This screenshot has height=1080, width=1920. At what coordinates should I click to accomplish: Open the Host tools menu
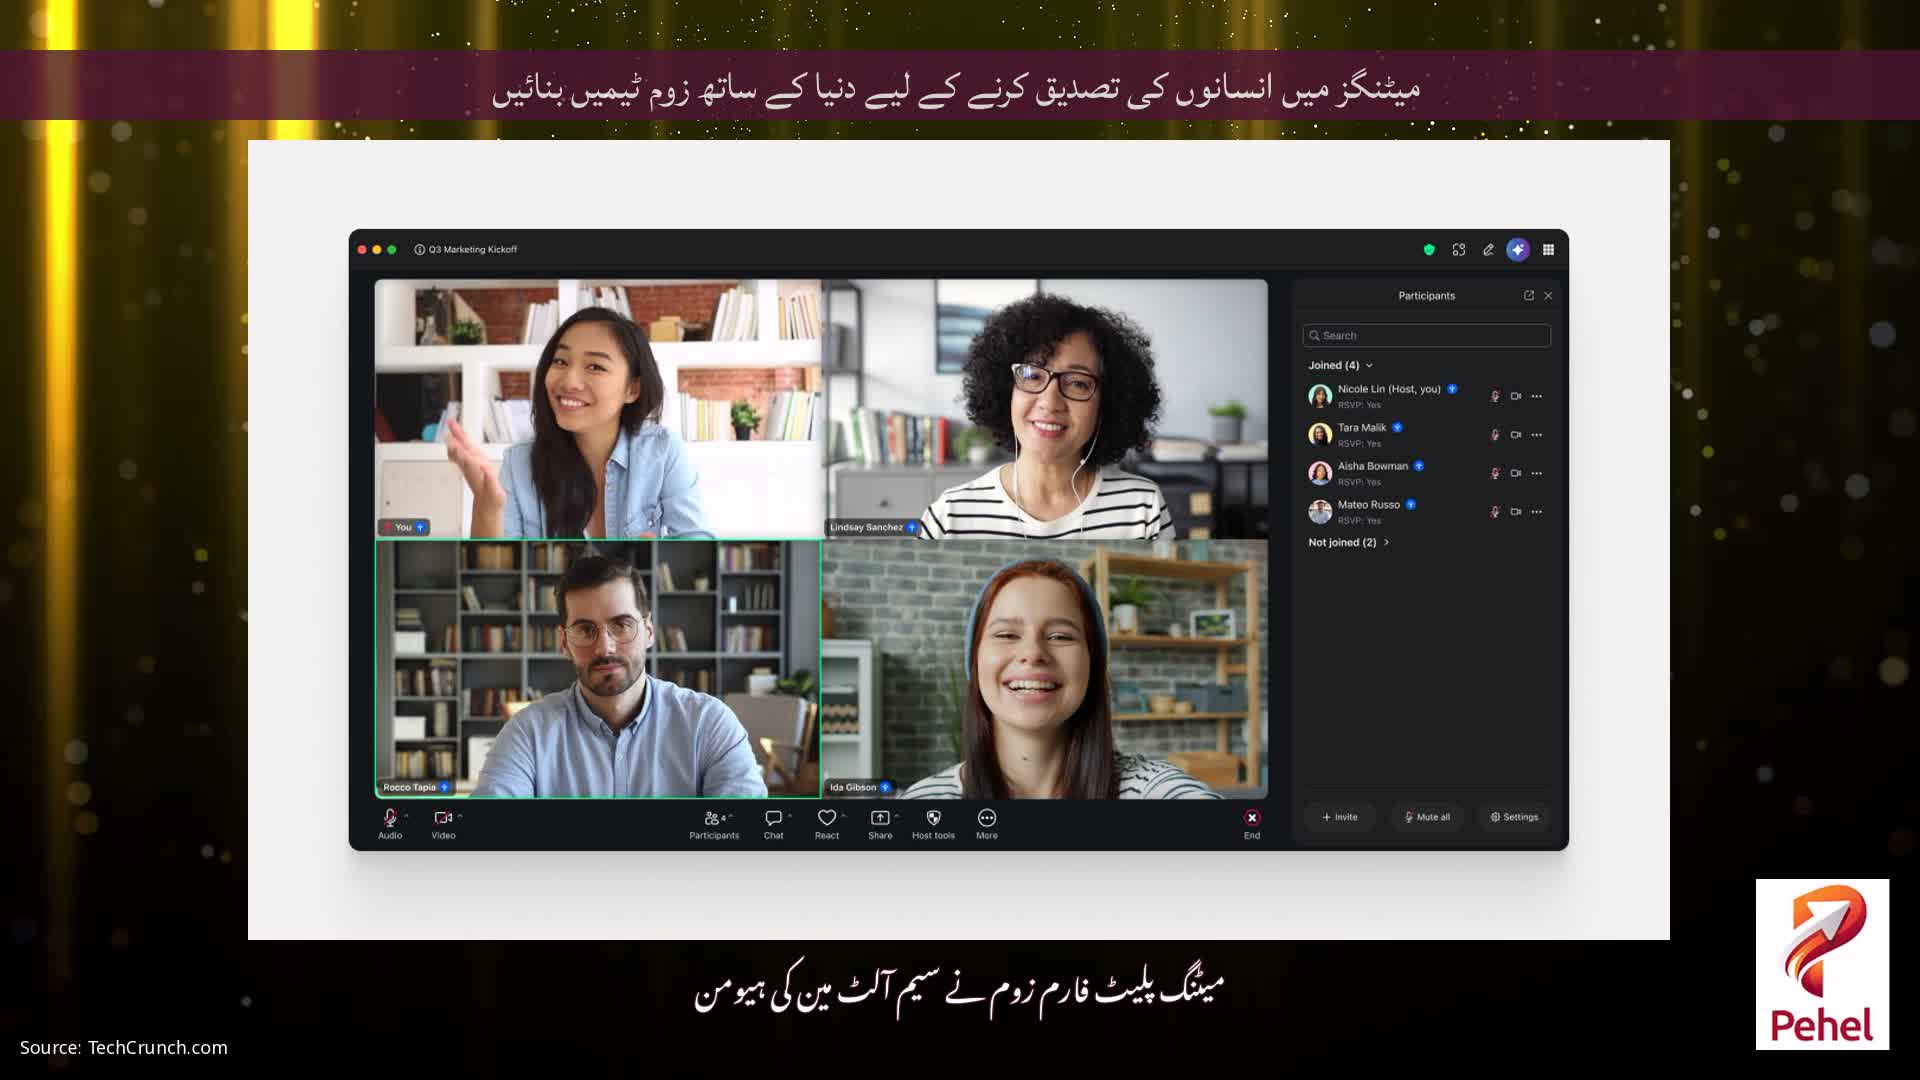point(932,818)
